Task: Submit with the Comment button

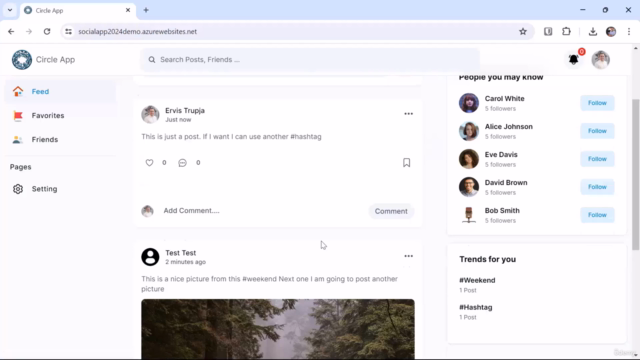Action: coord(391,211)
